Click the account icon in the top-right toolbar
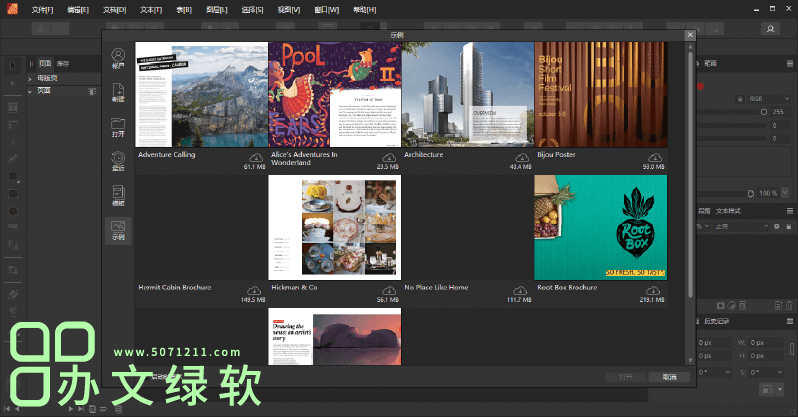Image resolution: width=798 pixels, height=418 pixels. [x=770, y=29]
